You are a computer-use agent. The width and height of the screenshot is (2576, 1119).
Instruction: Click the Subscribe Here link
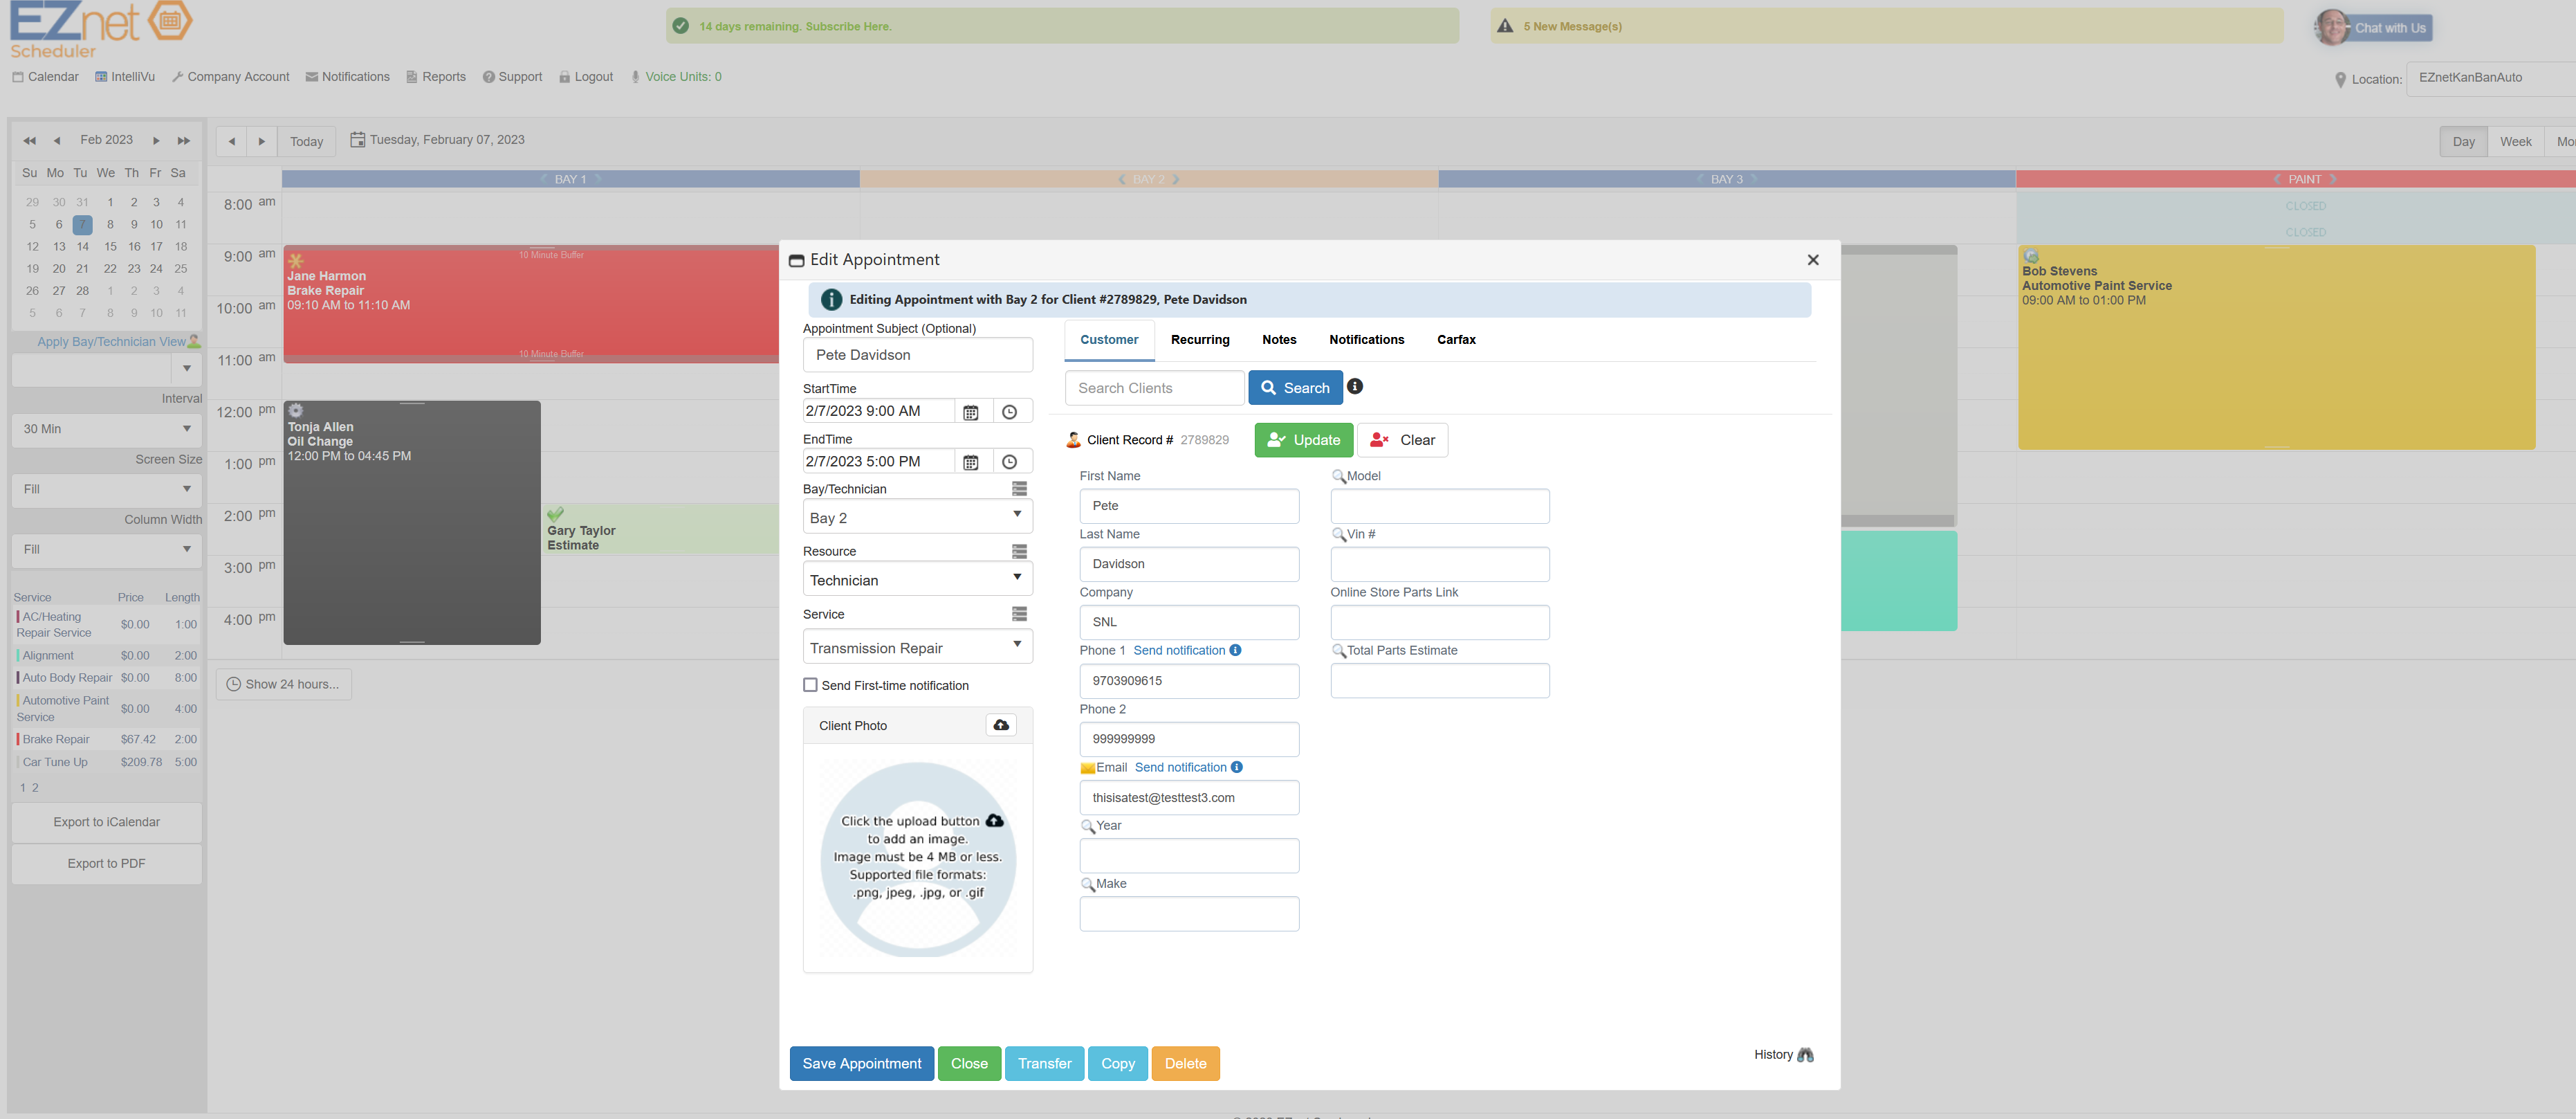point(848,26)
